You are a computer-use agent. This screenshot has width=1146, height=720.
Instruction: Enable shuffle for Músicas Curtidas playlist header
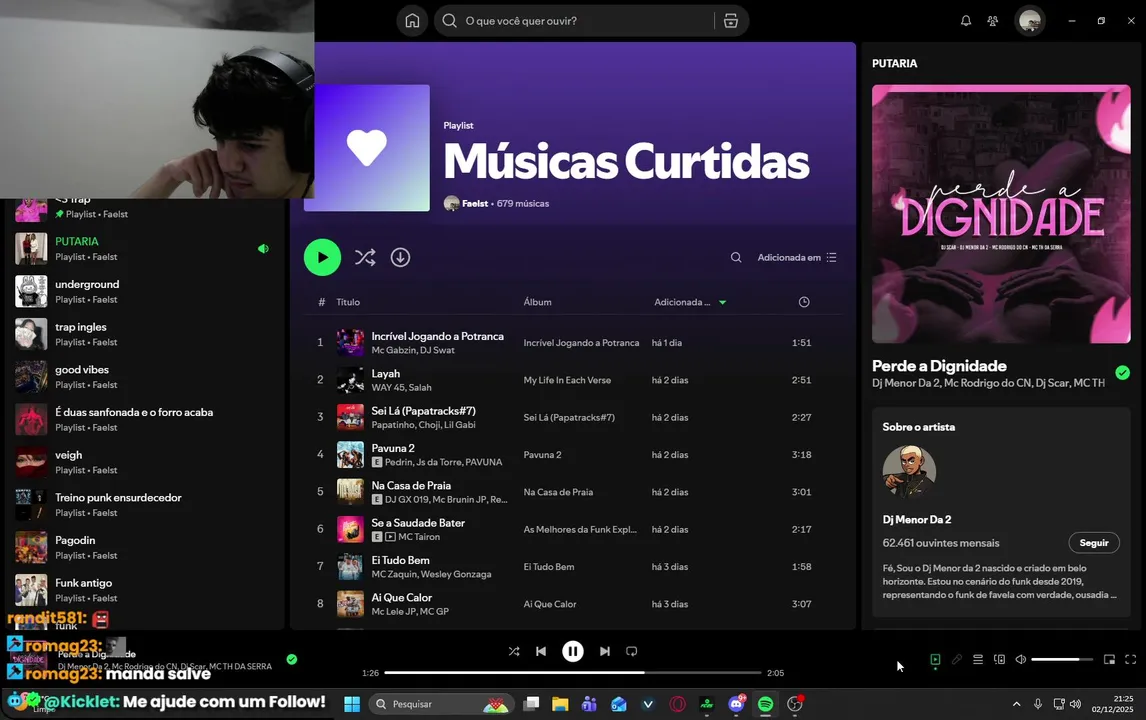tap(365, 257)
